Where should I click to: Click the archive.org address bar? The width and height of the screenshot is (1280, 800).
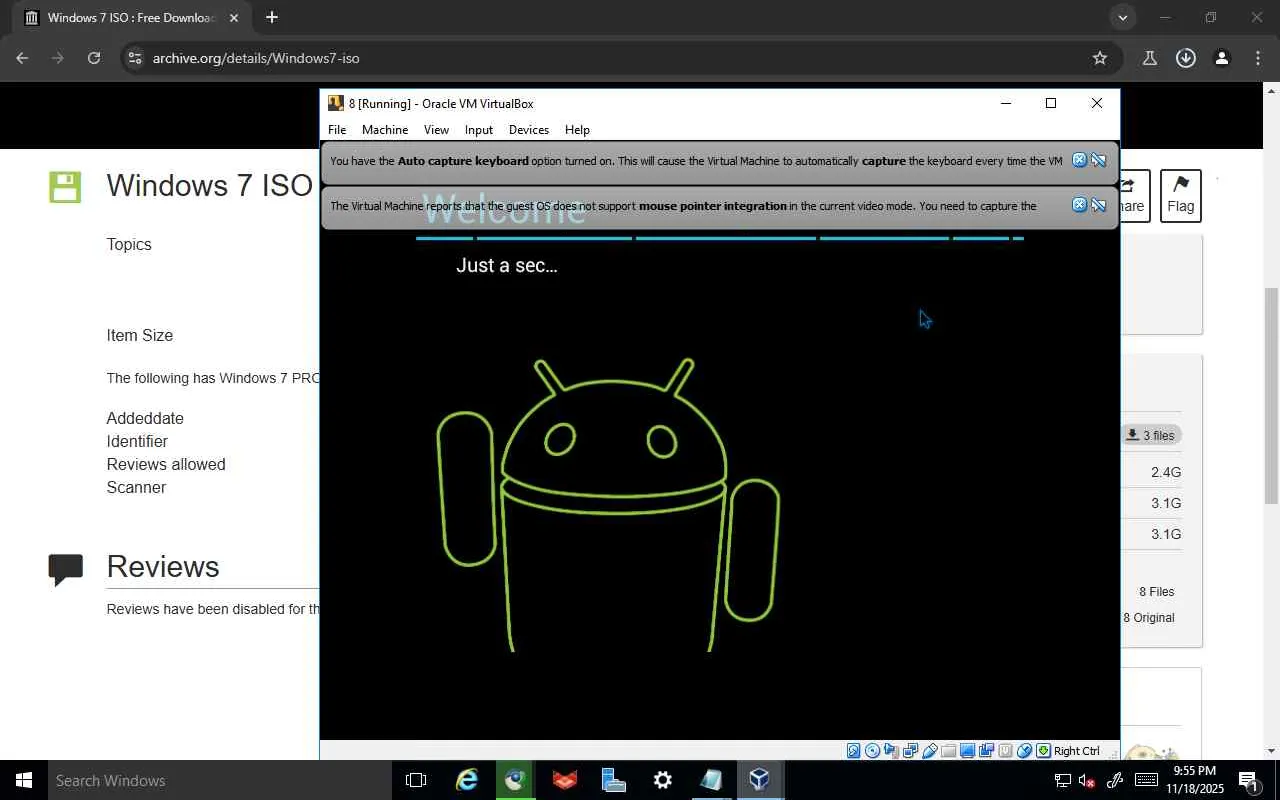[620, 58]
